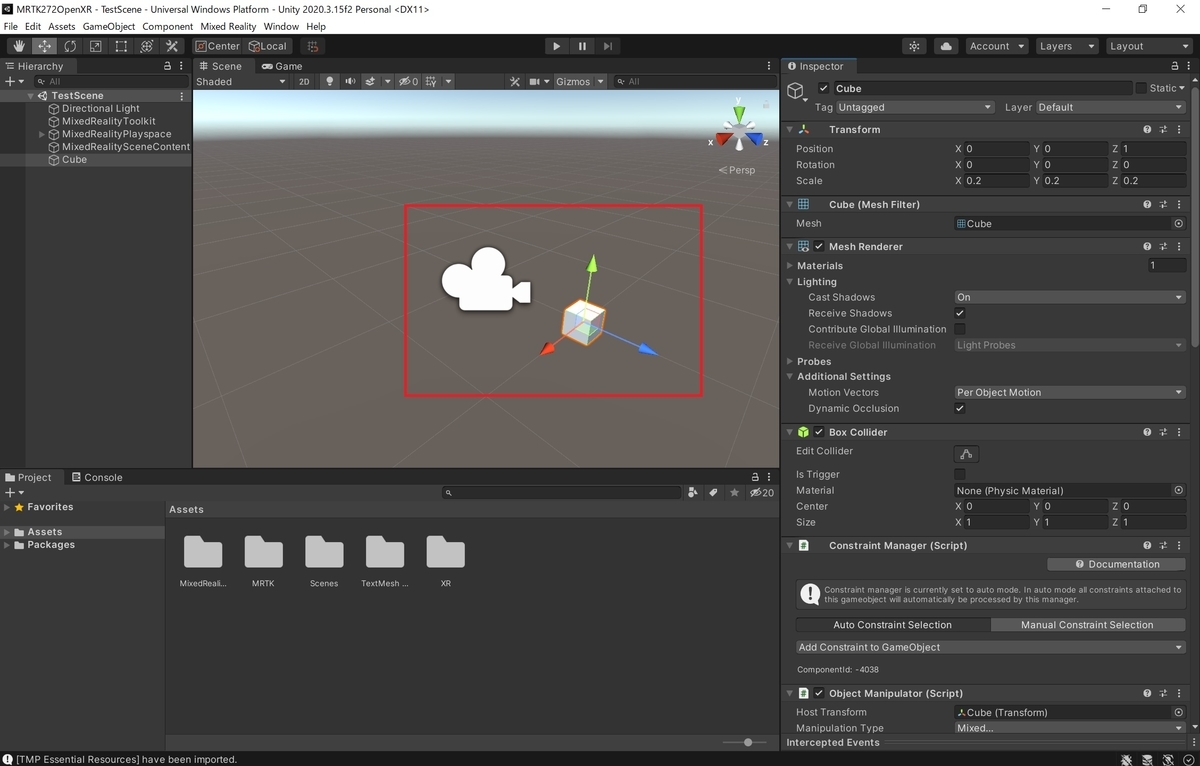1200x766 pixels.
Task: Select the Hand tool in the toolbar
Action: tap(19, 46)
